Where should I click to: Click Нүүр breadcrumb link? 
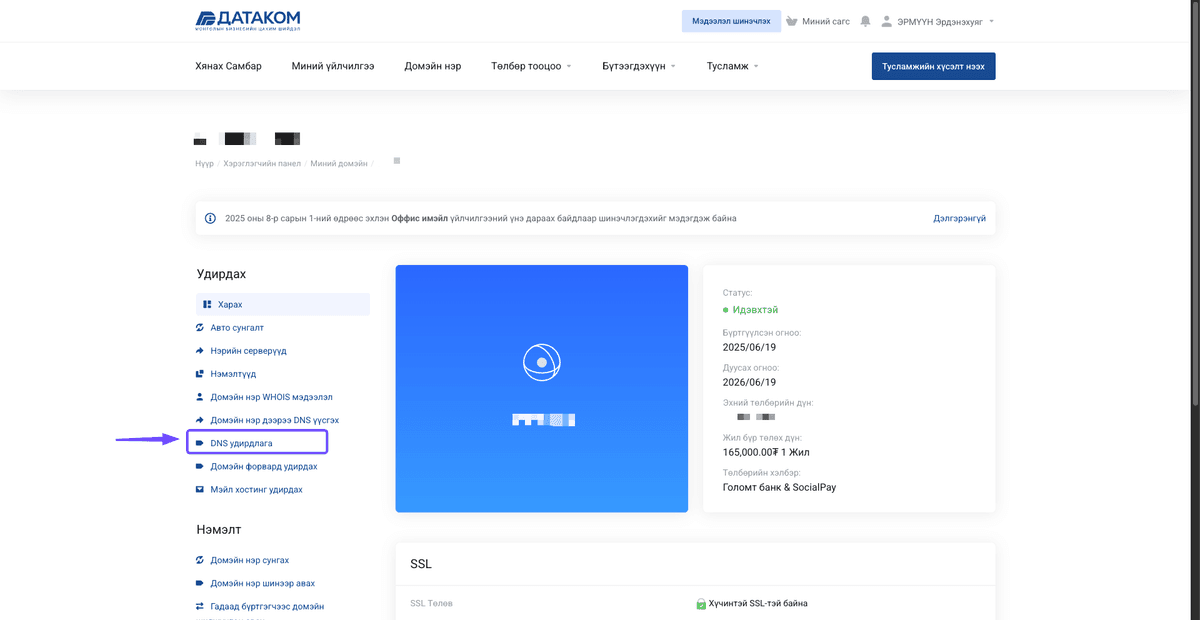pyautogui.click(x=204, y=163)
